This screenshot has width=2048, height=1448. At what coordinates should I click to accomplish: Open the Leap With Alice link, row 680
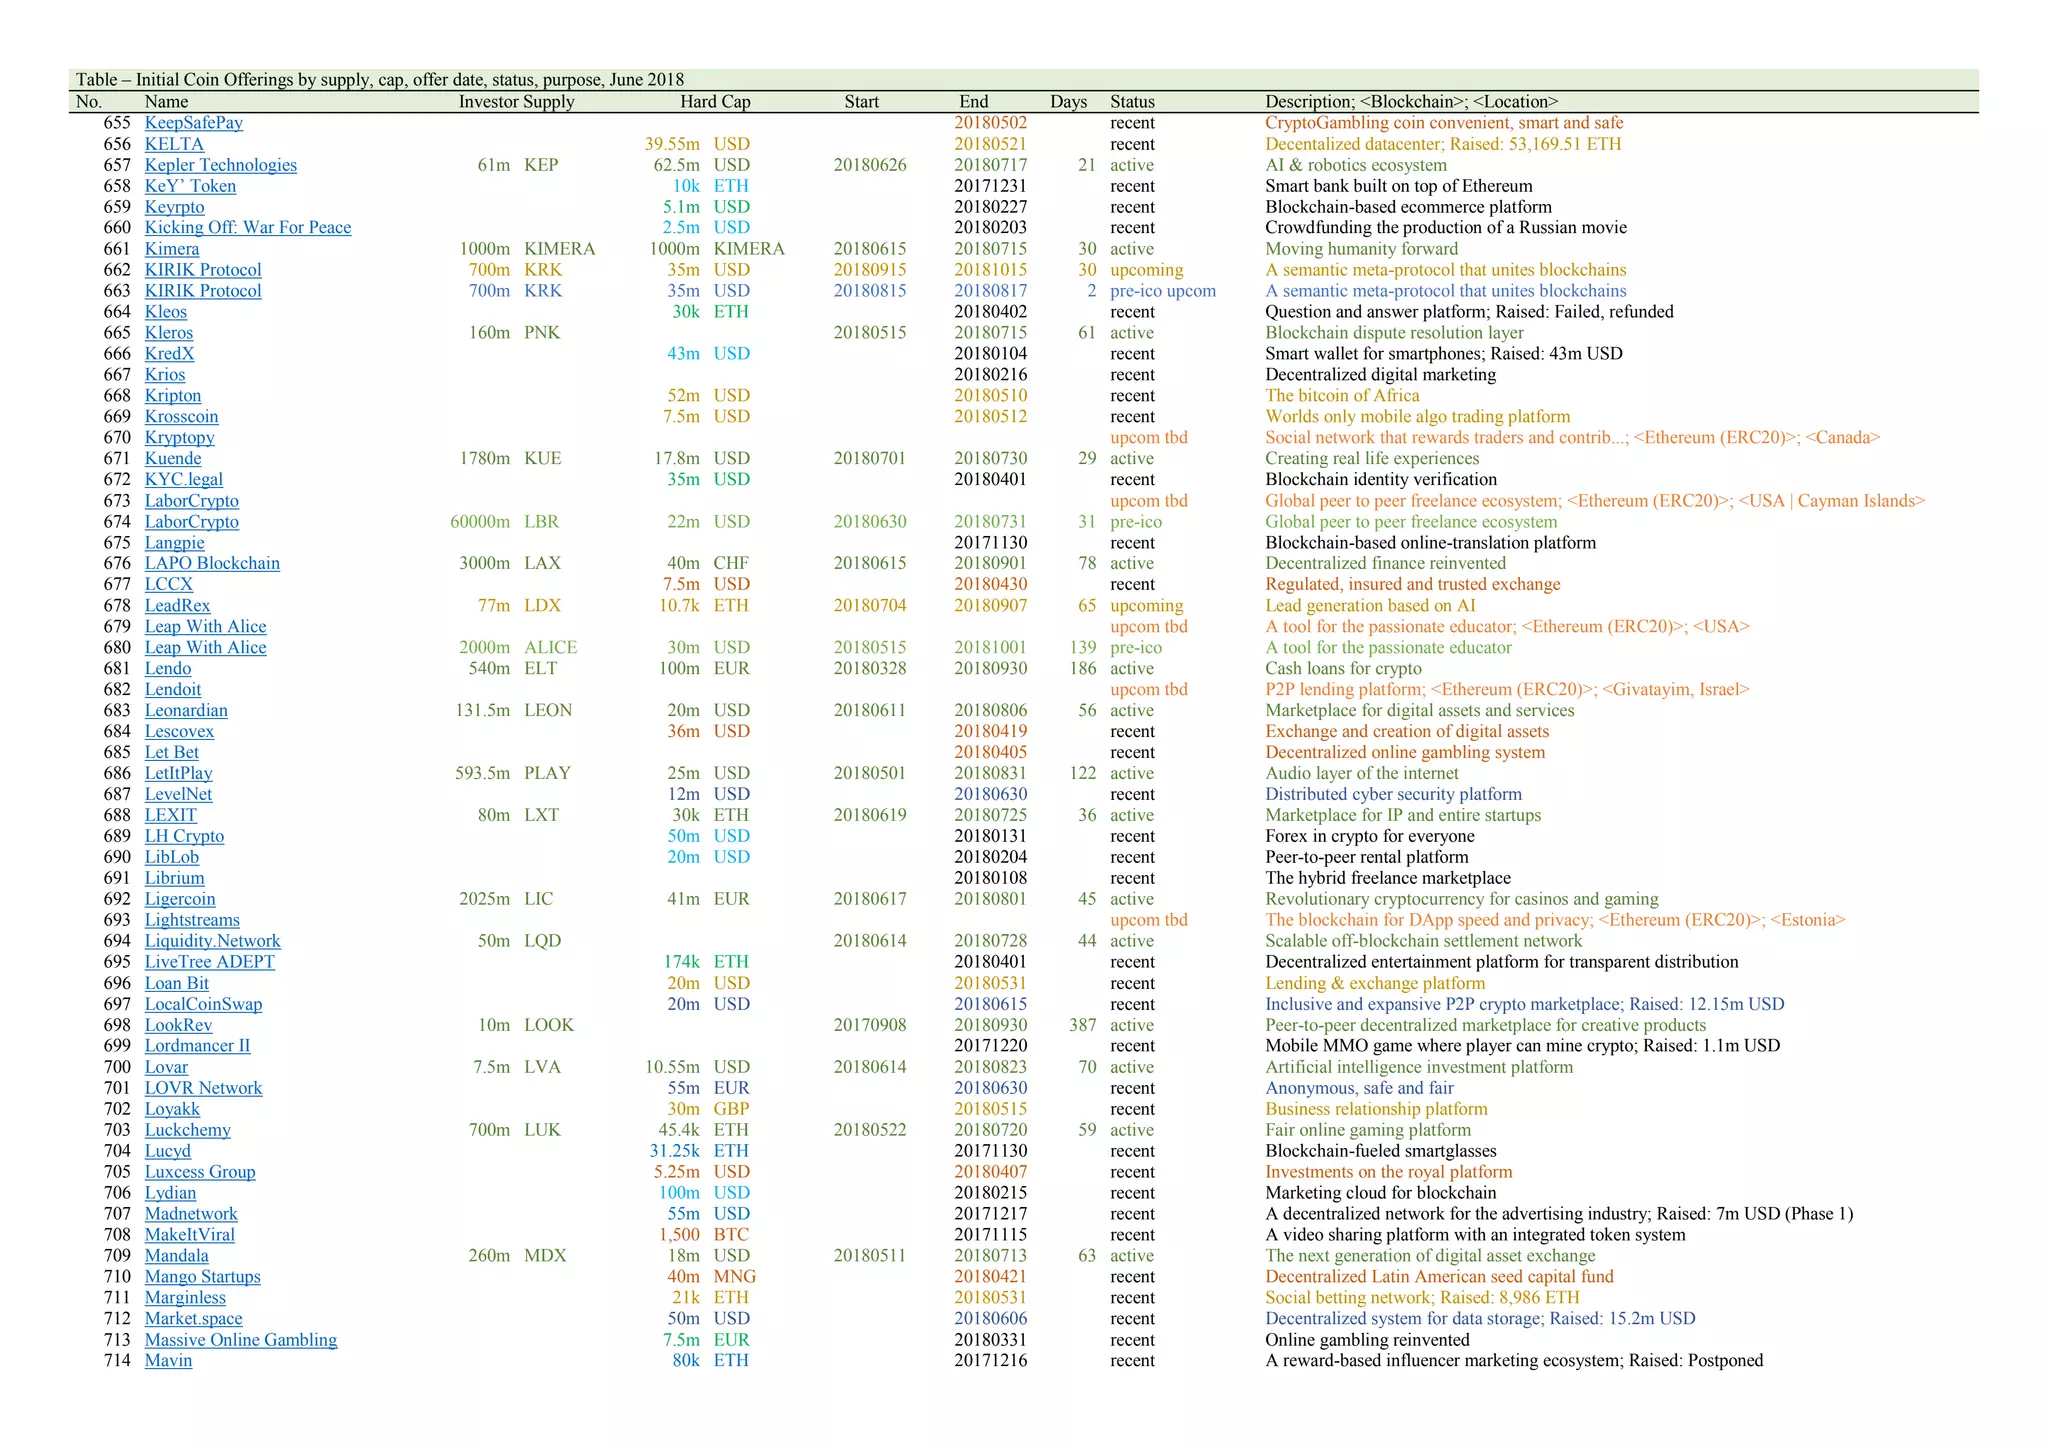pyautogui.click(x=205, y=647)
